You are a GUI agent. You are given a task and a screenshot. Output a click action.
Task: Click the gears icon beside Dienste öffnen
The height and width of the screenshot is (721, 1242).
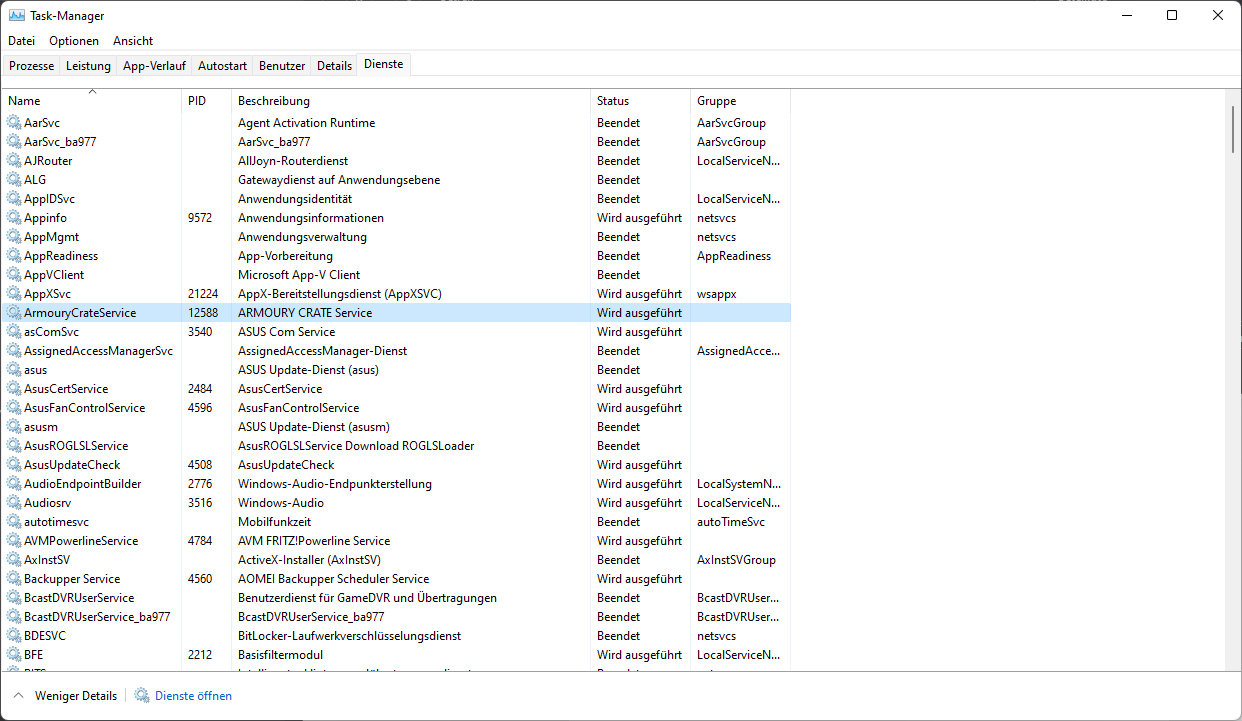click(142, 696)
